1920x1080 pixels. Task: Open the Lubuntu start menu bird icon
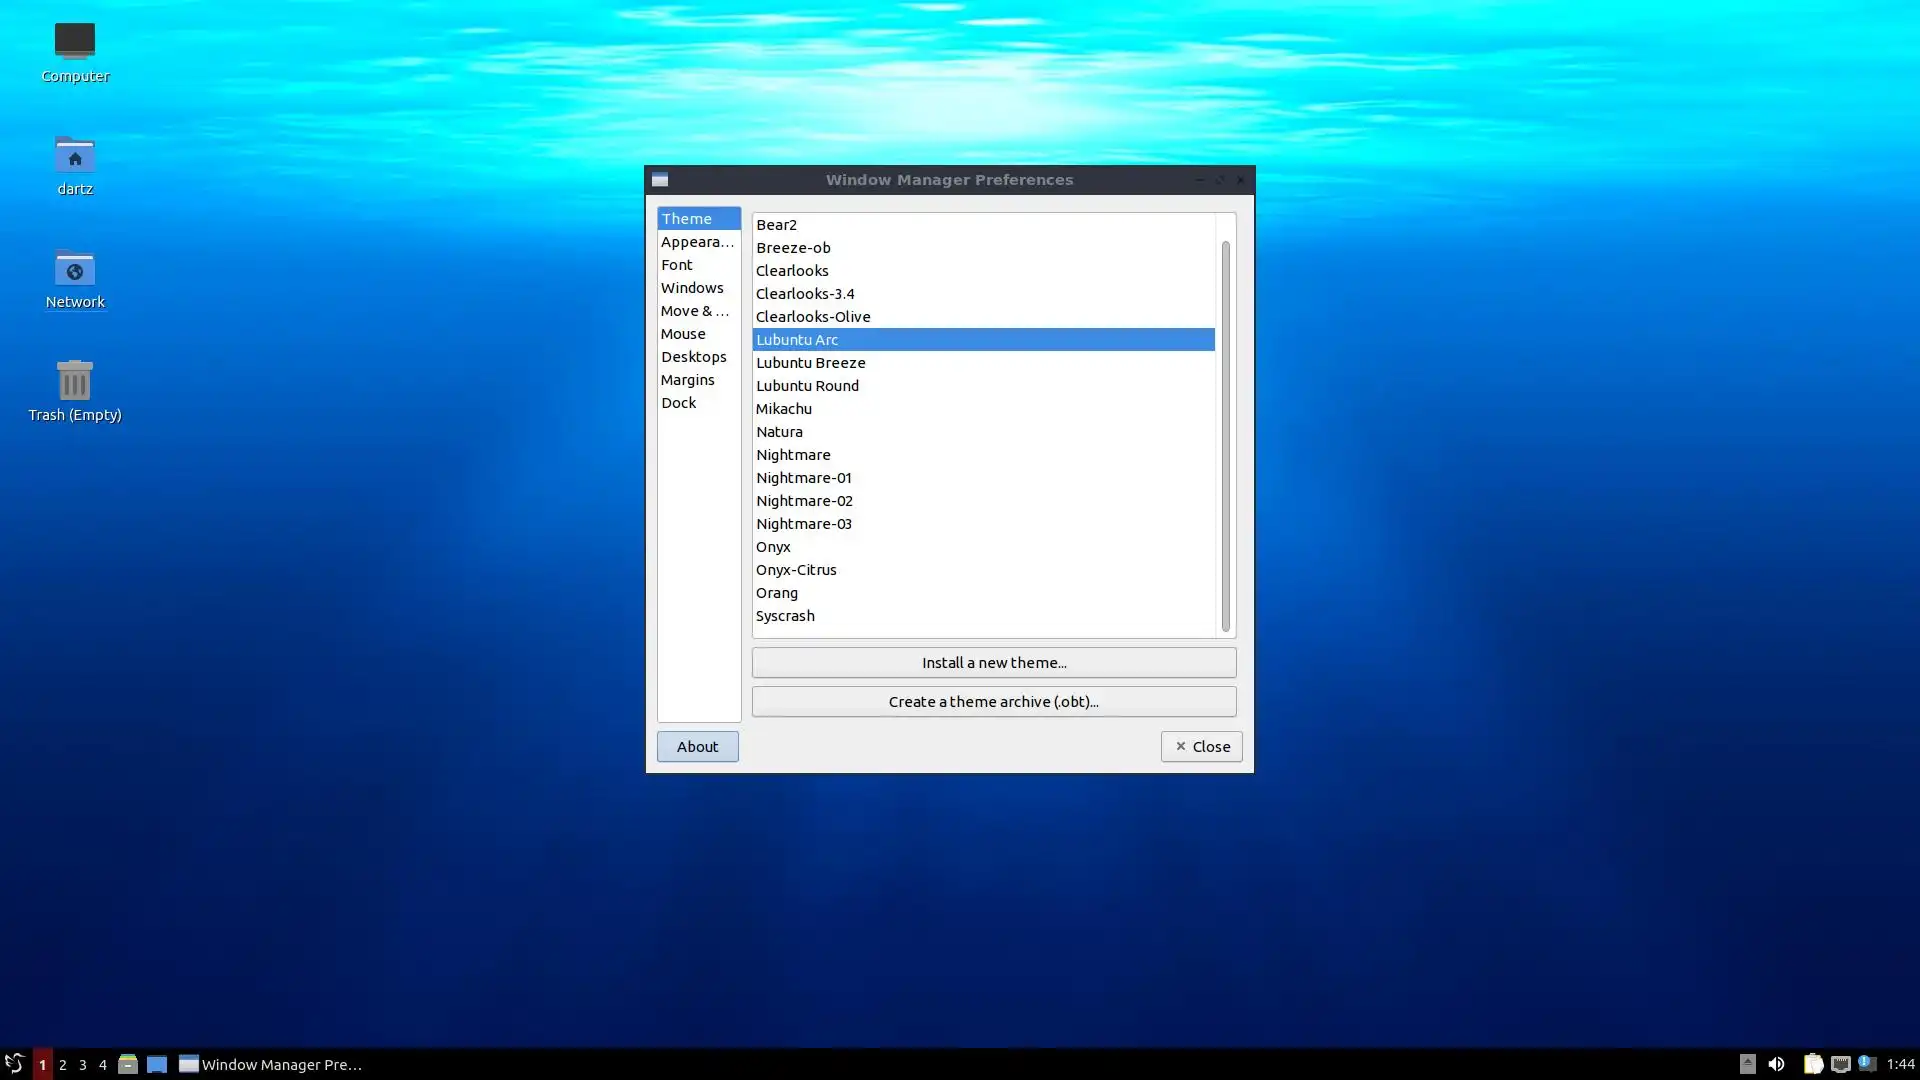tap(14, 1064)
